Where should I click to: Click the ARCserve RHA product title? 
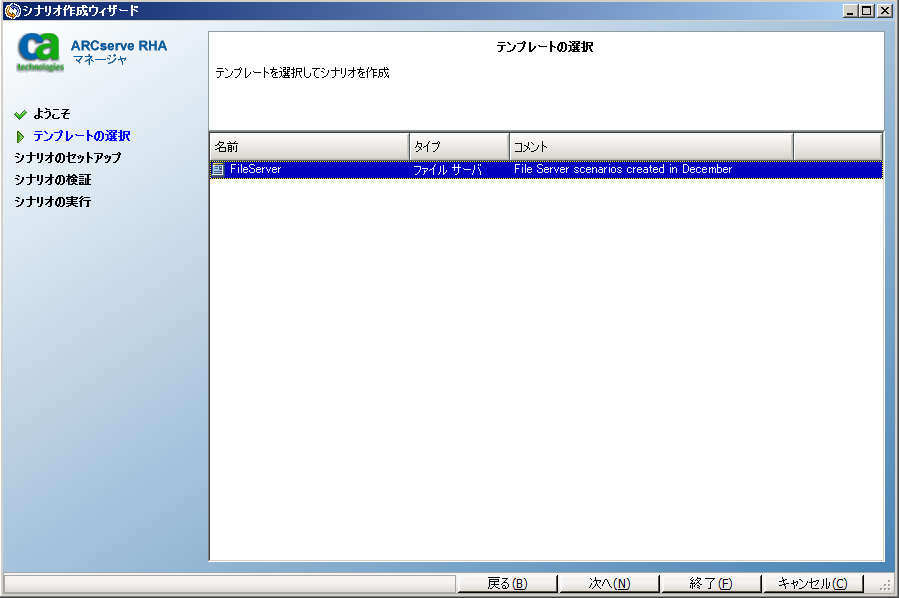(x=119, y=46)
